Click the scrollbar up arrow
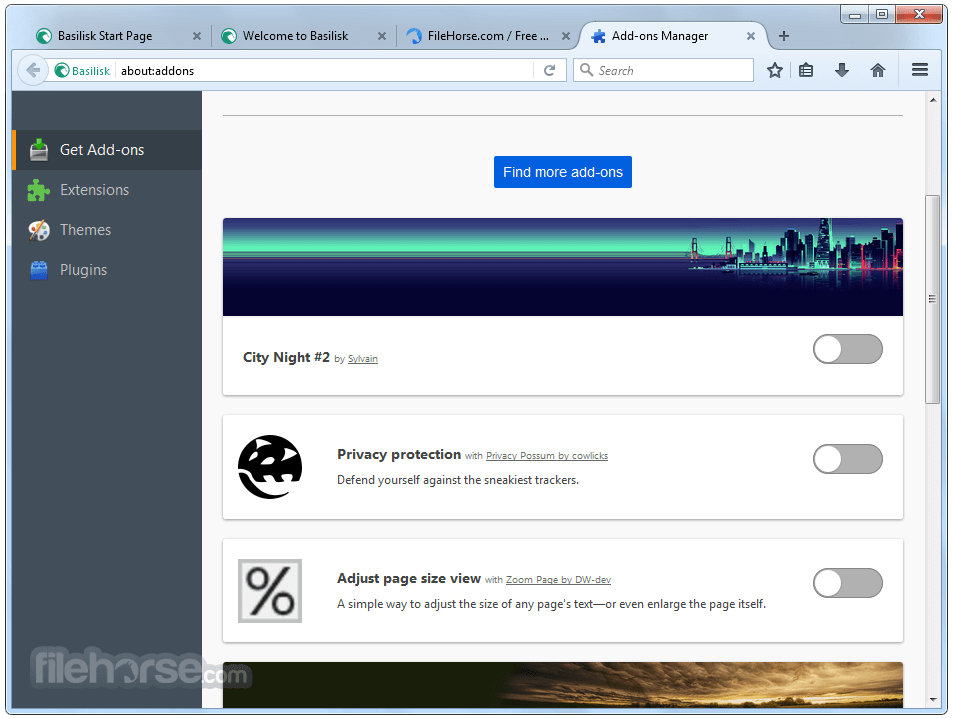 (x=933, y=100)
